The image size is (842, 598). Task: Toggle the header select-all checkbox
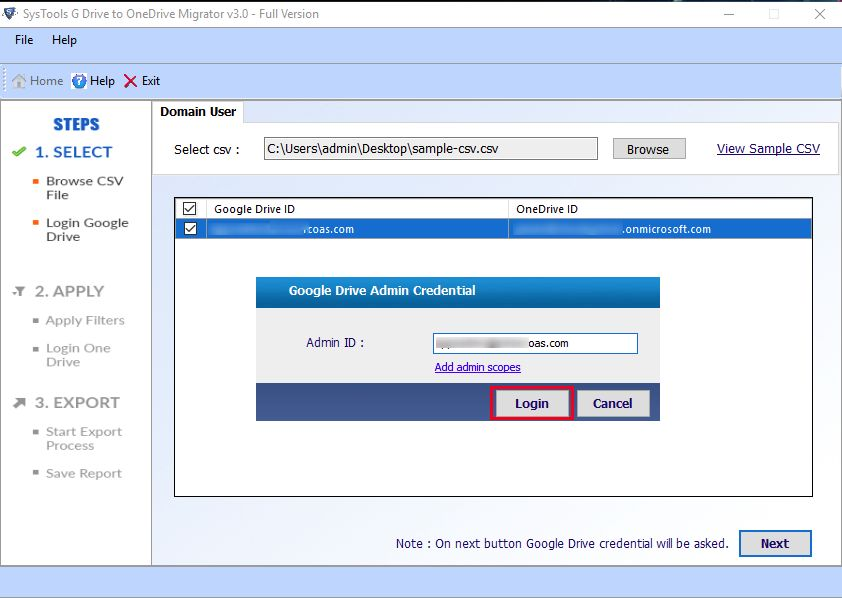tap(190, 208)
